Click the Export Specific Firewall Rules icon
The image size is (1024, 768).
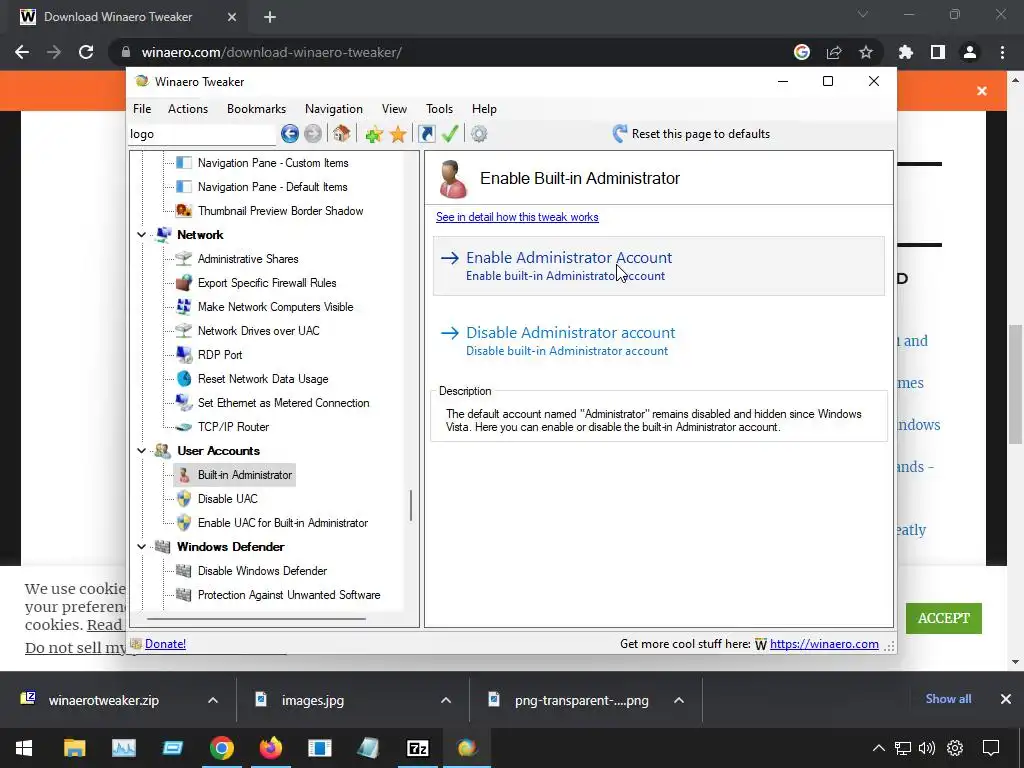[x=184, y=283]
